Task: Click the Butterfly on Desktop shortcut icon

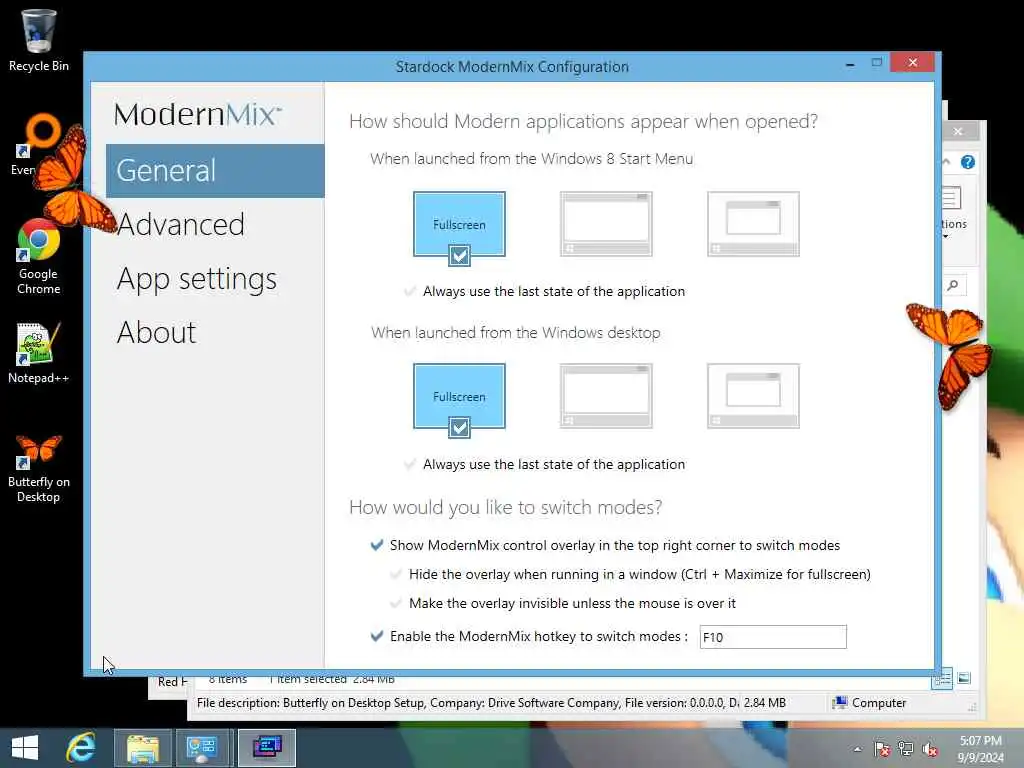Action: coord(39,468)
